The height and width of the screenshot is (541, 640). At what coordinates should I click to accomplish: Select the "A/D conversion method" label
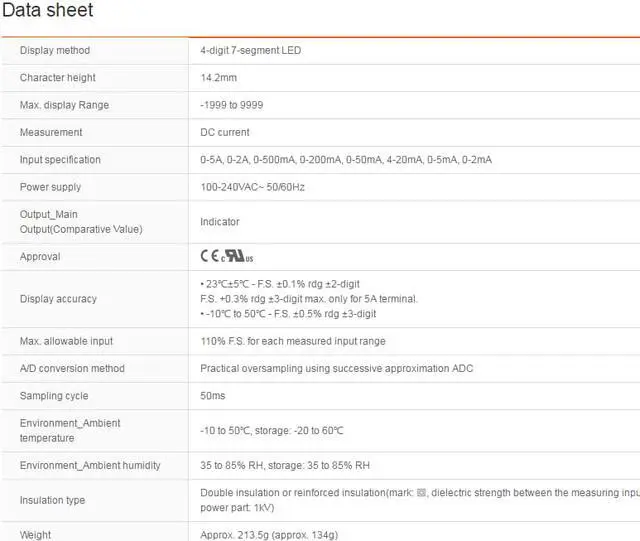(72, 369)
